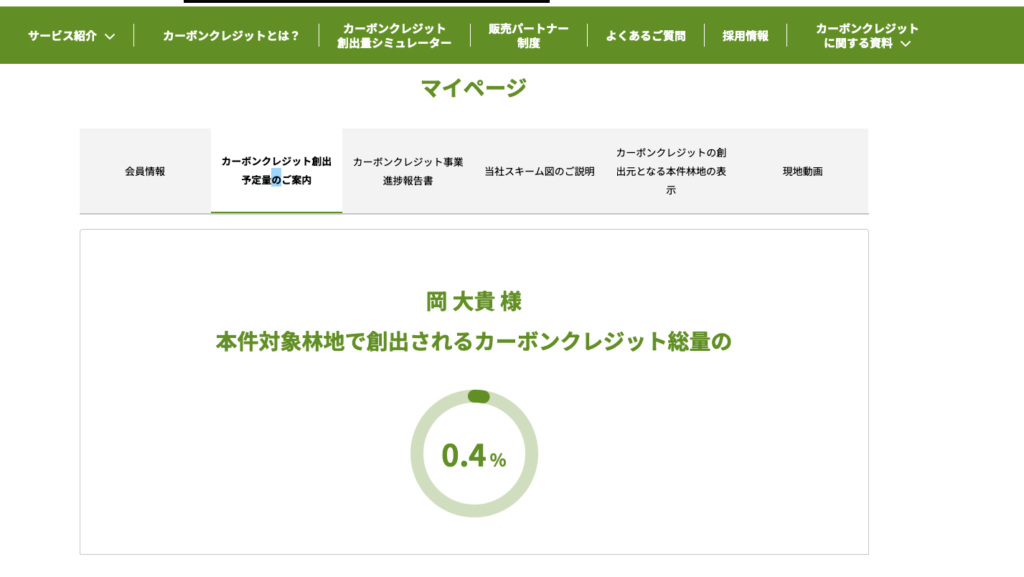Go to 販売パートナー制度 in the navigation
The height and width of the screenshot is (577, 1024).
[528, 36]
